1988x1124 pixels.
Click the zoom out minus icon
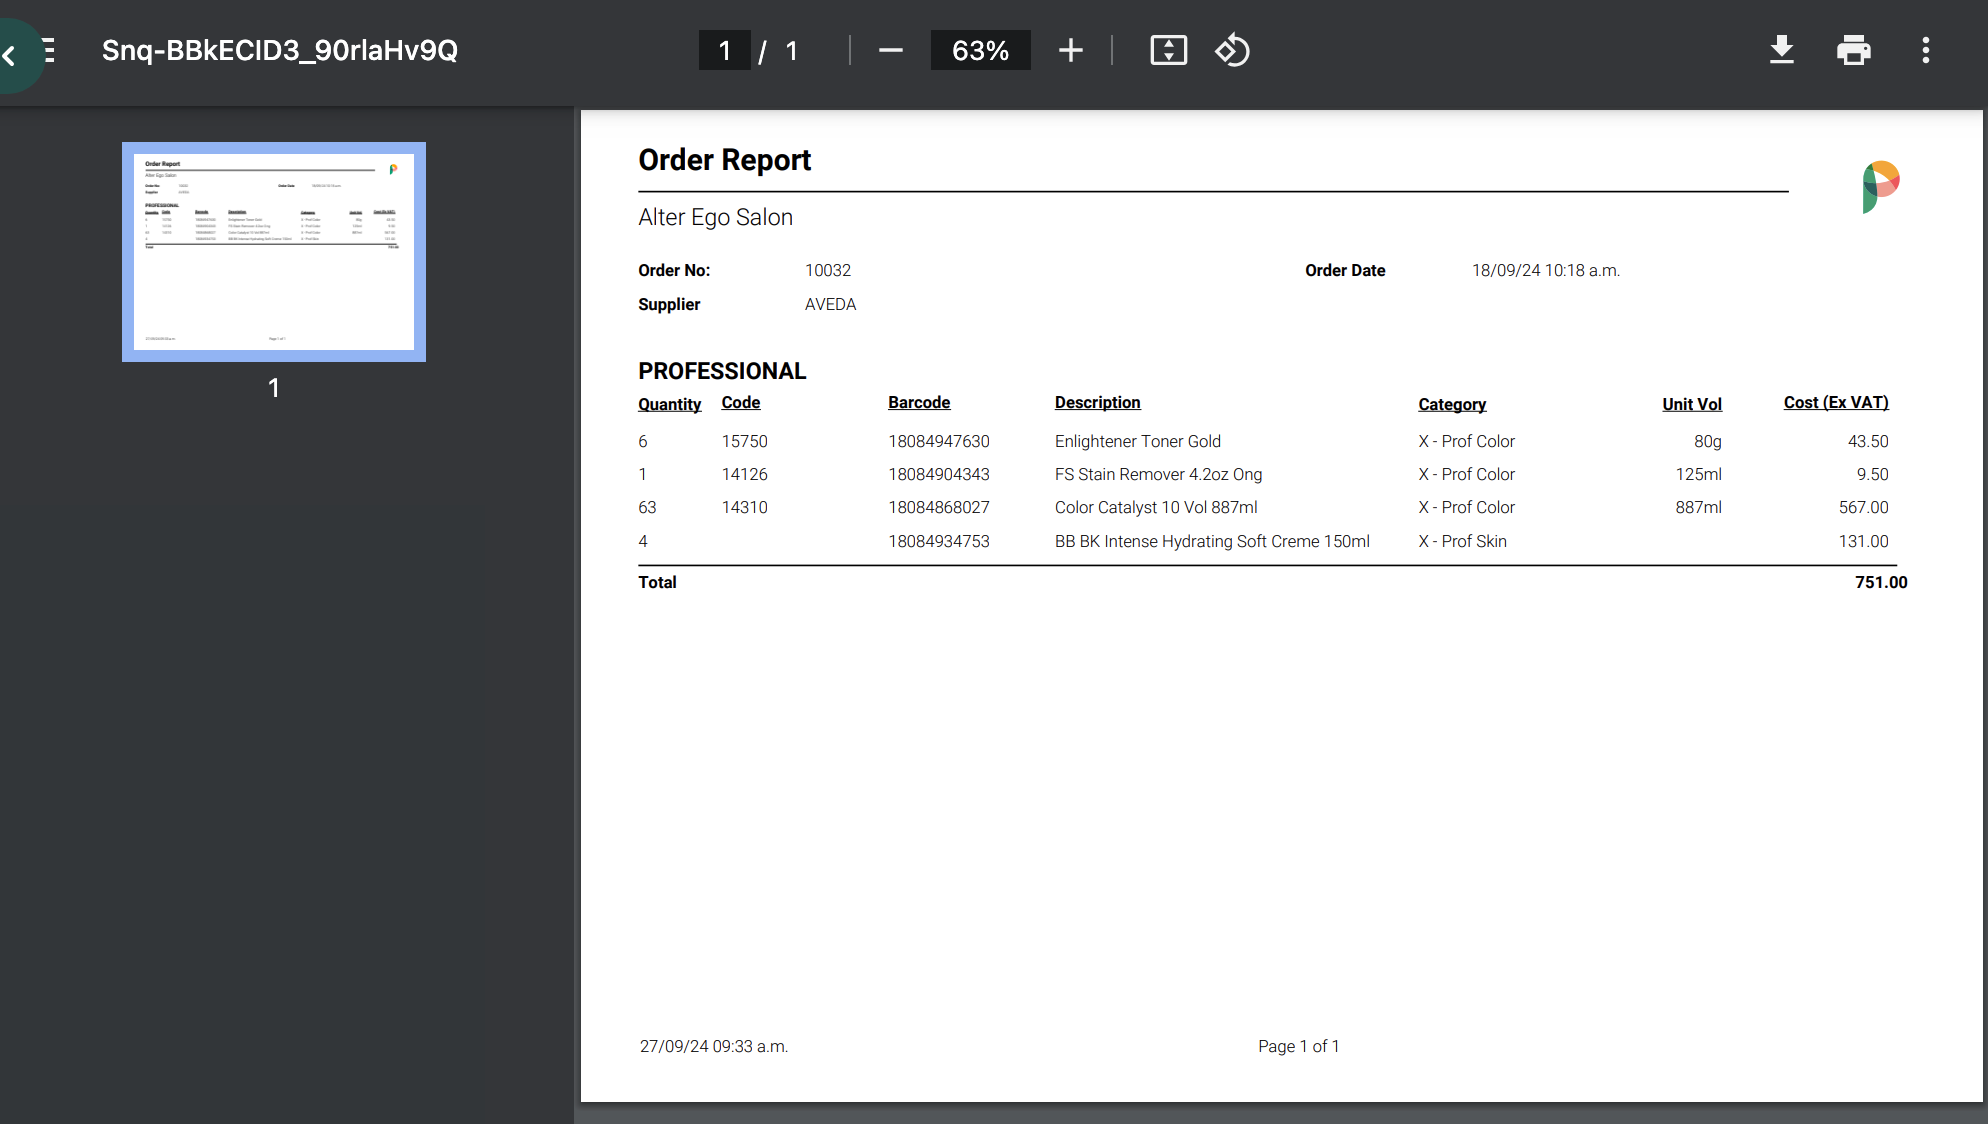click(x=890, y=50)
